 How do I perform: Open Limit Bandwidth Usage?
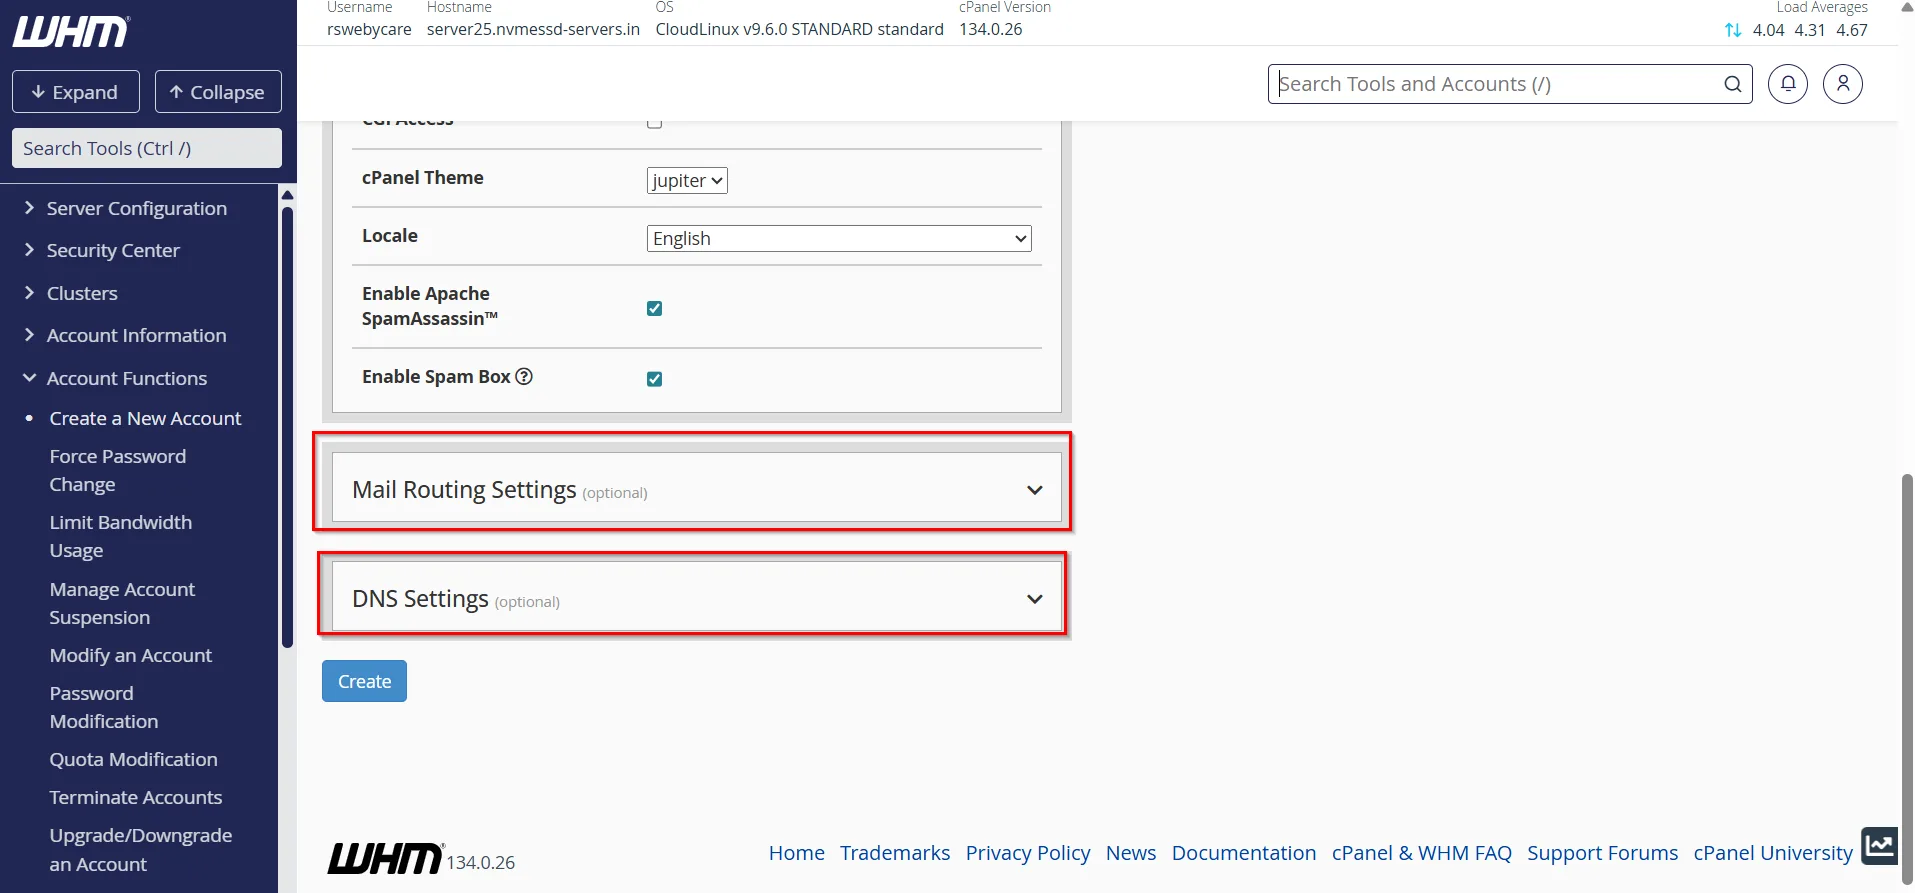(121, 536)
